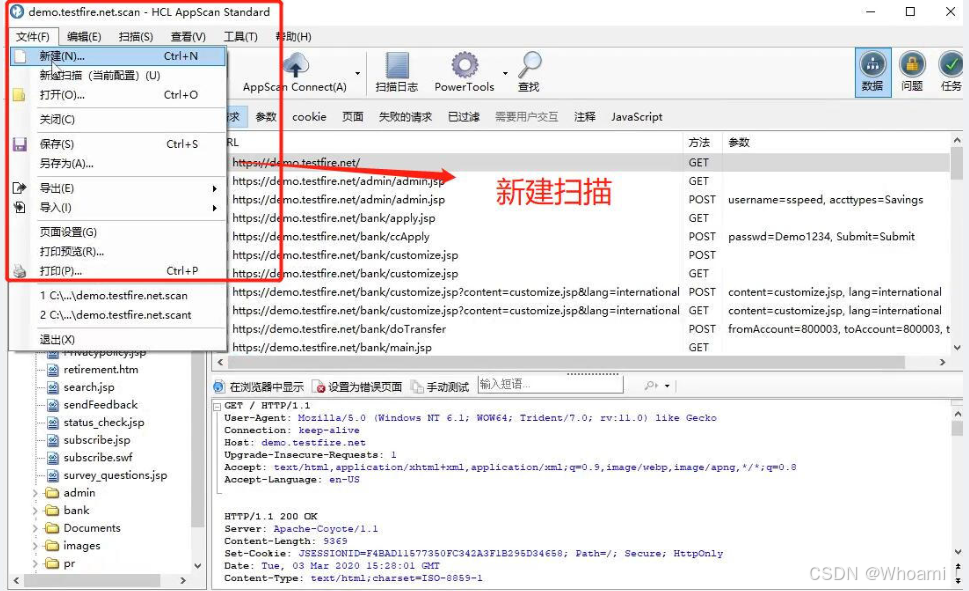This screenshot has width=969, height=591.
Task: Open the PowerTools gear icon
Action: click(x=465, y=65)
